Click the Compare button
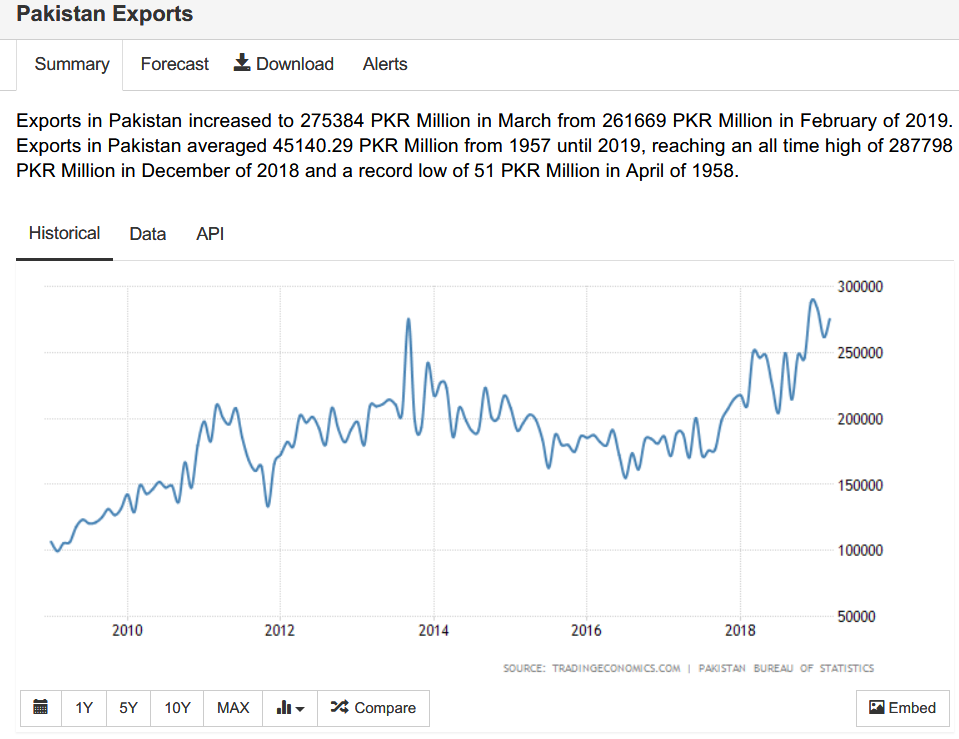The image size is (959, 739). tap(373, 708)
